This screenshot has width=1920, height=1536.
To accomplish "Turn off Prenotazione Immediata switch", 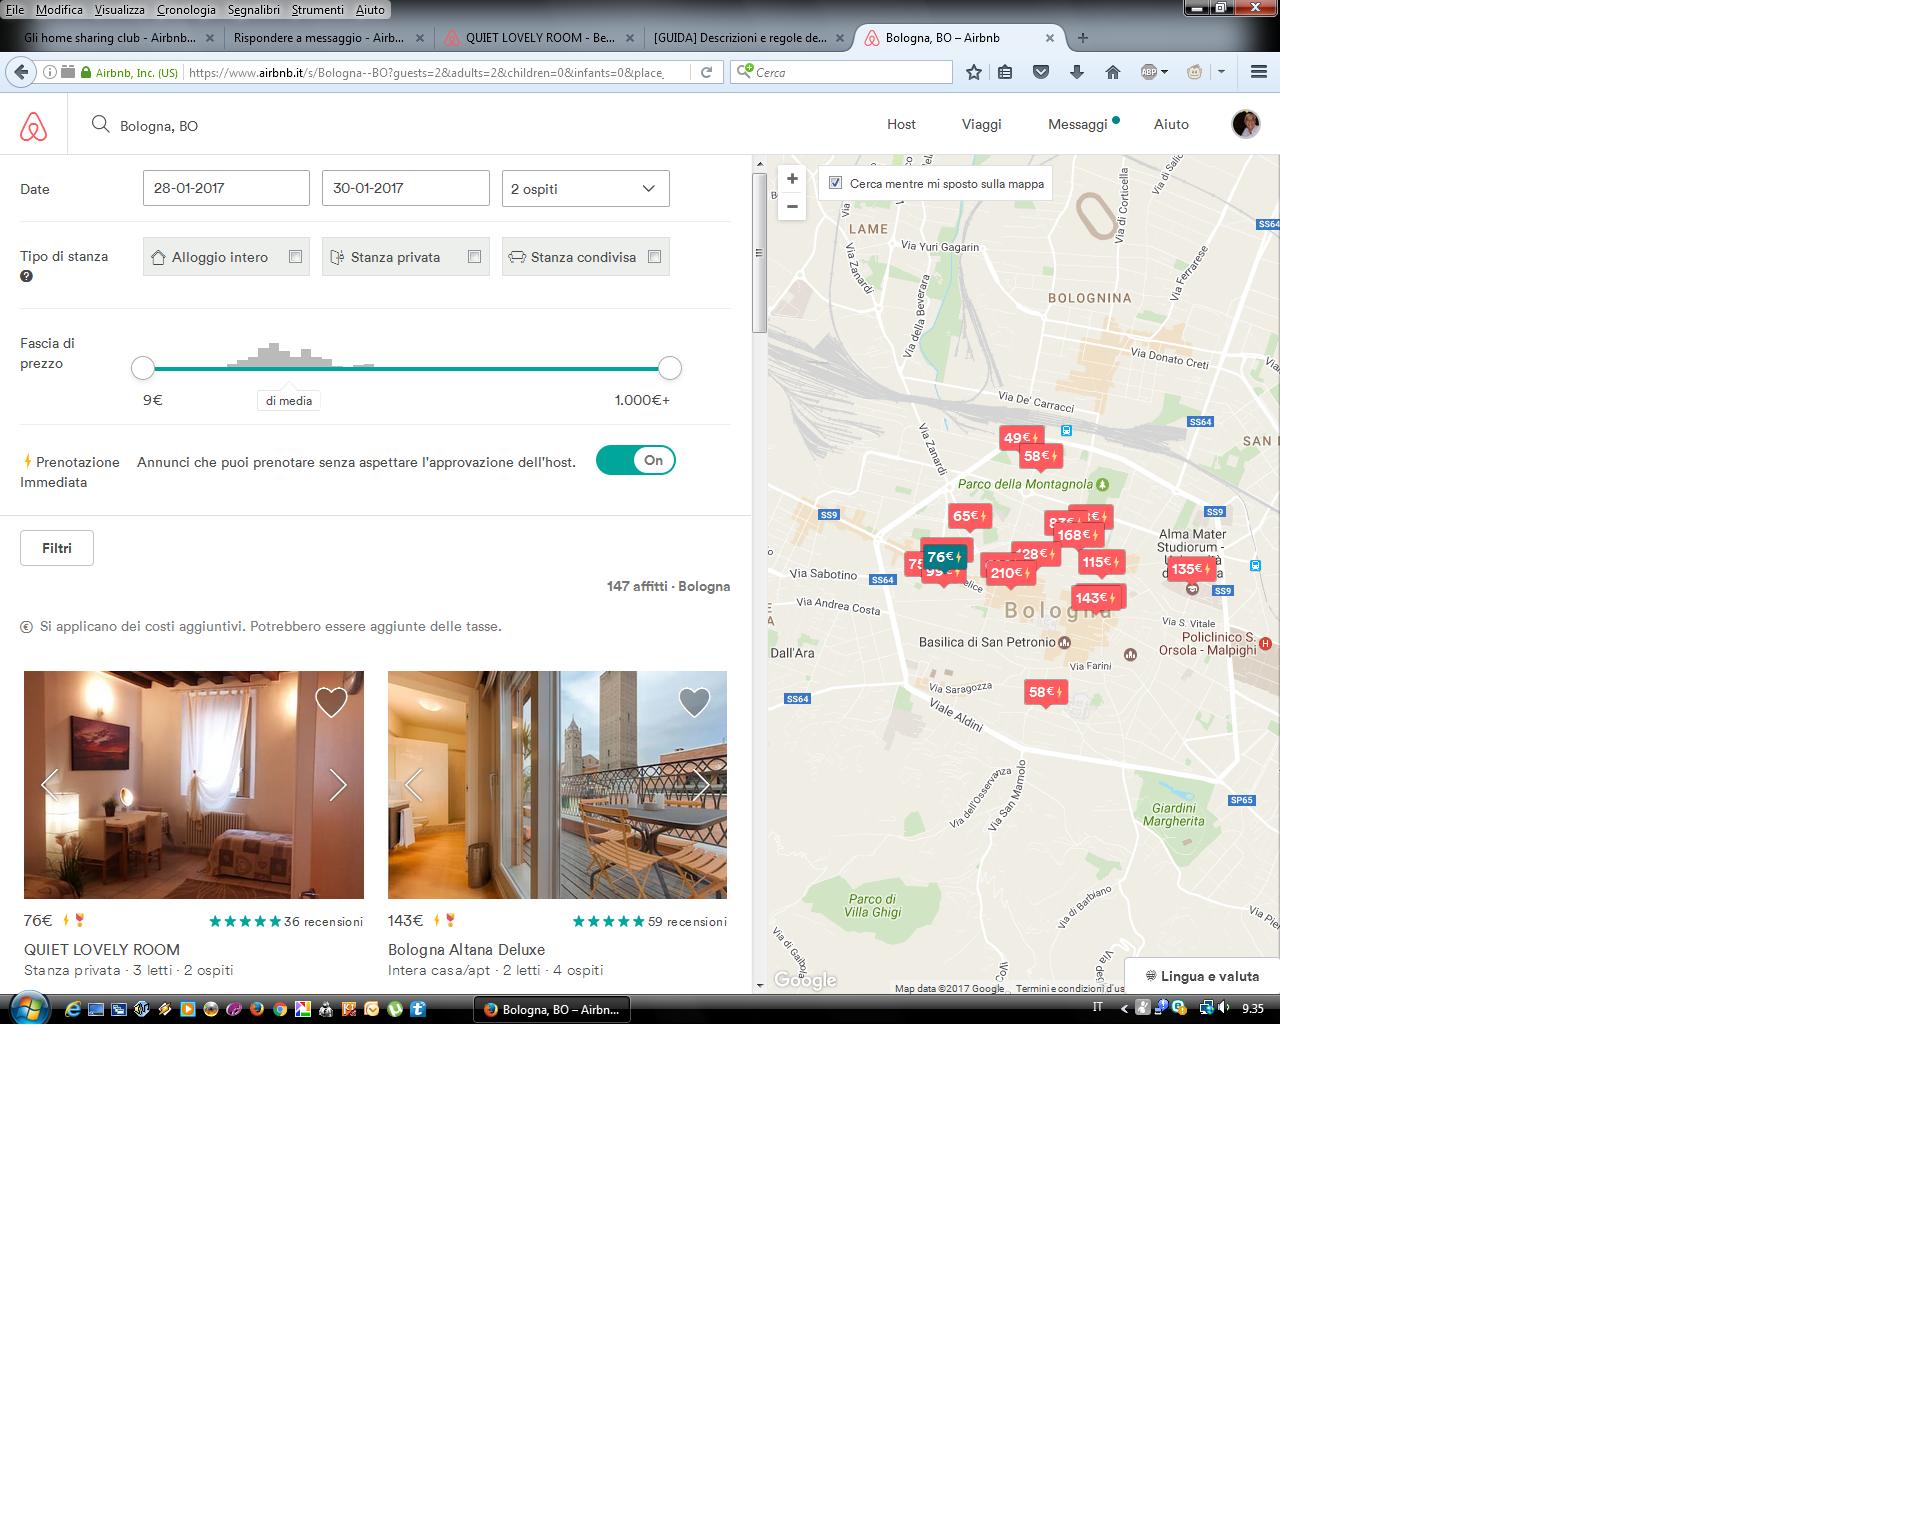I will pos(636,460).
